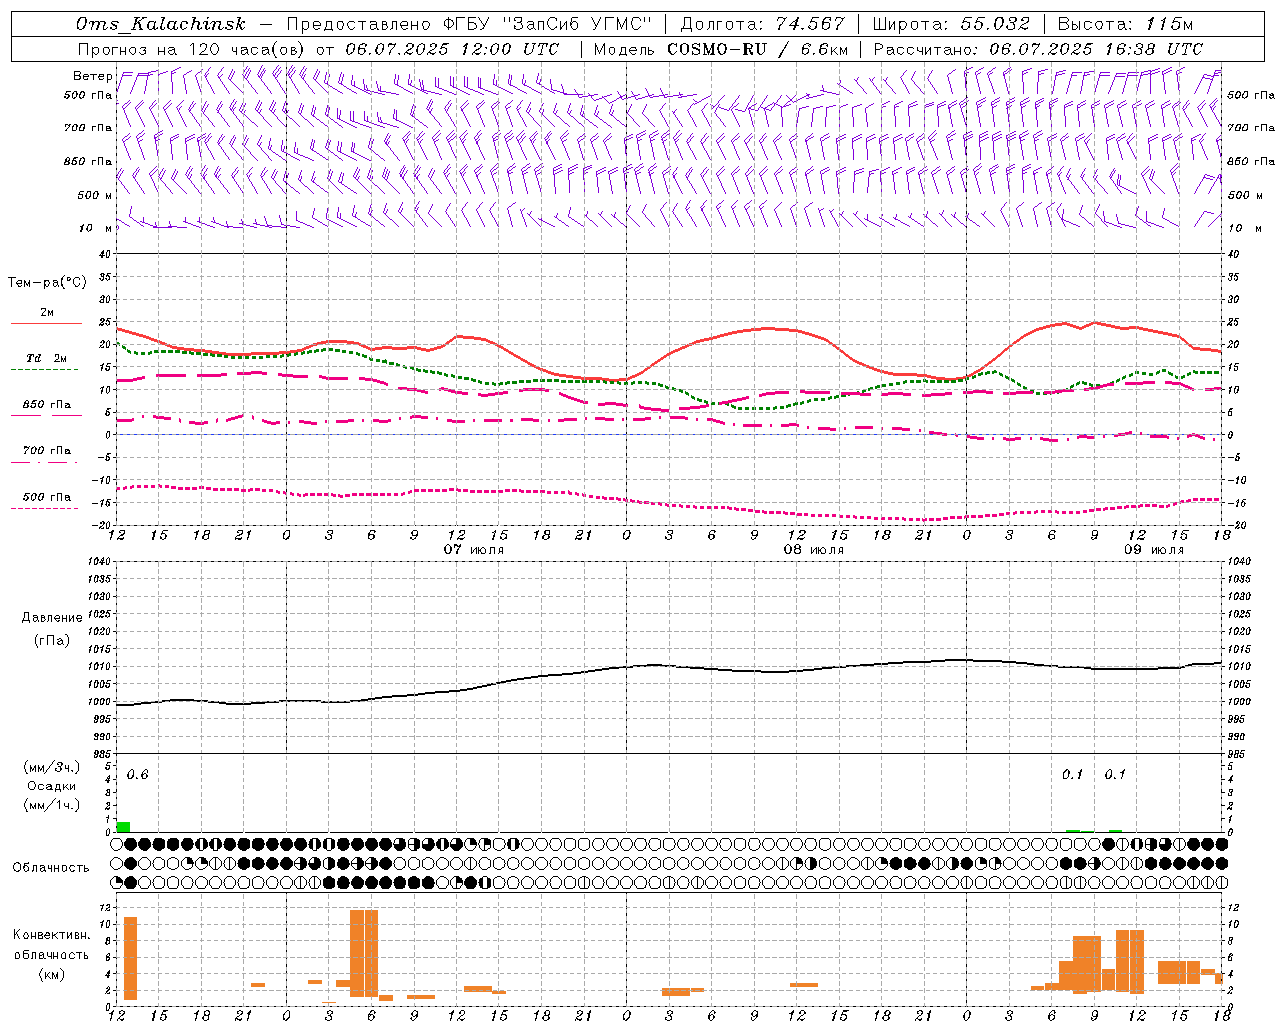
Task: Click the 'Td 2м' dew point legend entry
Action: coord(47,358)
